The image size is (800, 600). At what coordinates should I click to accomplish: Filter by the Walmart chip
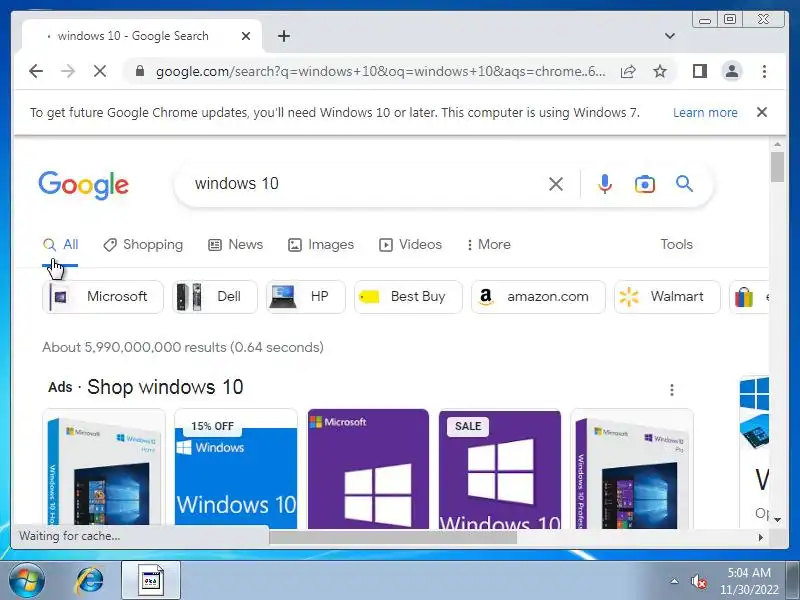pos(667,296)
